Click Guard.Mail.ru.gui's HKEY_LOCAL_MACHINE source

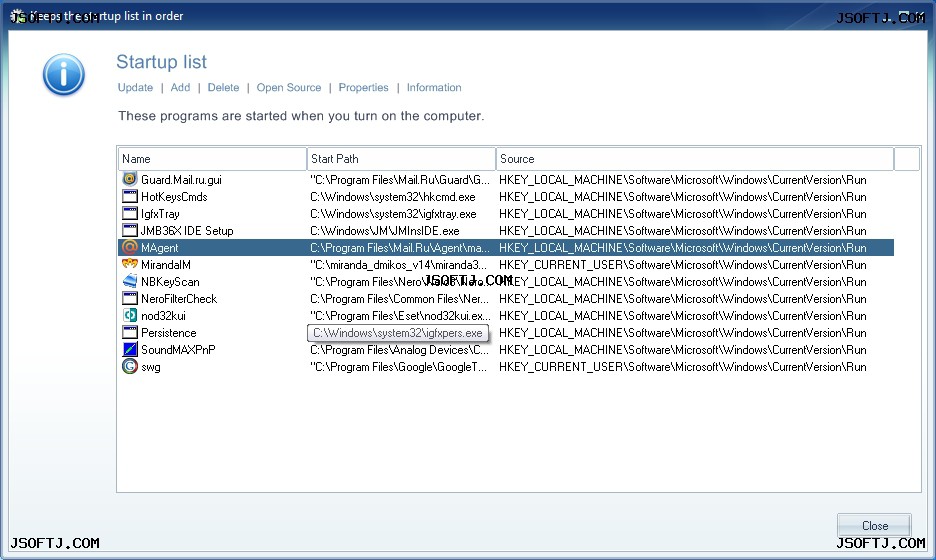[682, 180]
